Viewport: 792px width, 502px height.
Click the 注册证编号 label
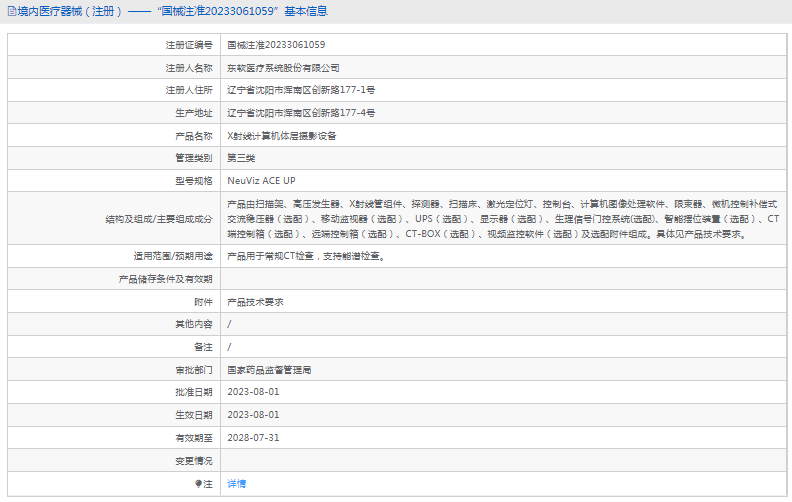coord(189,45)
